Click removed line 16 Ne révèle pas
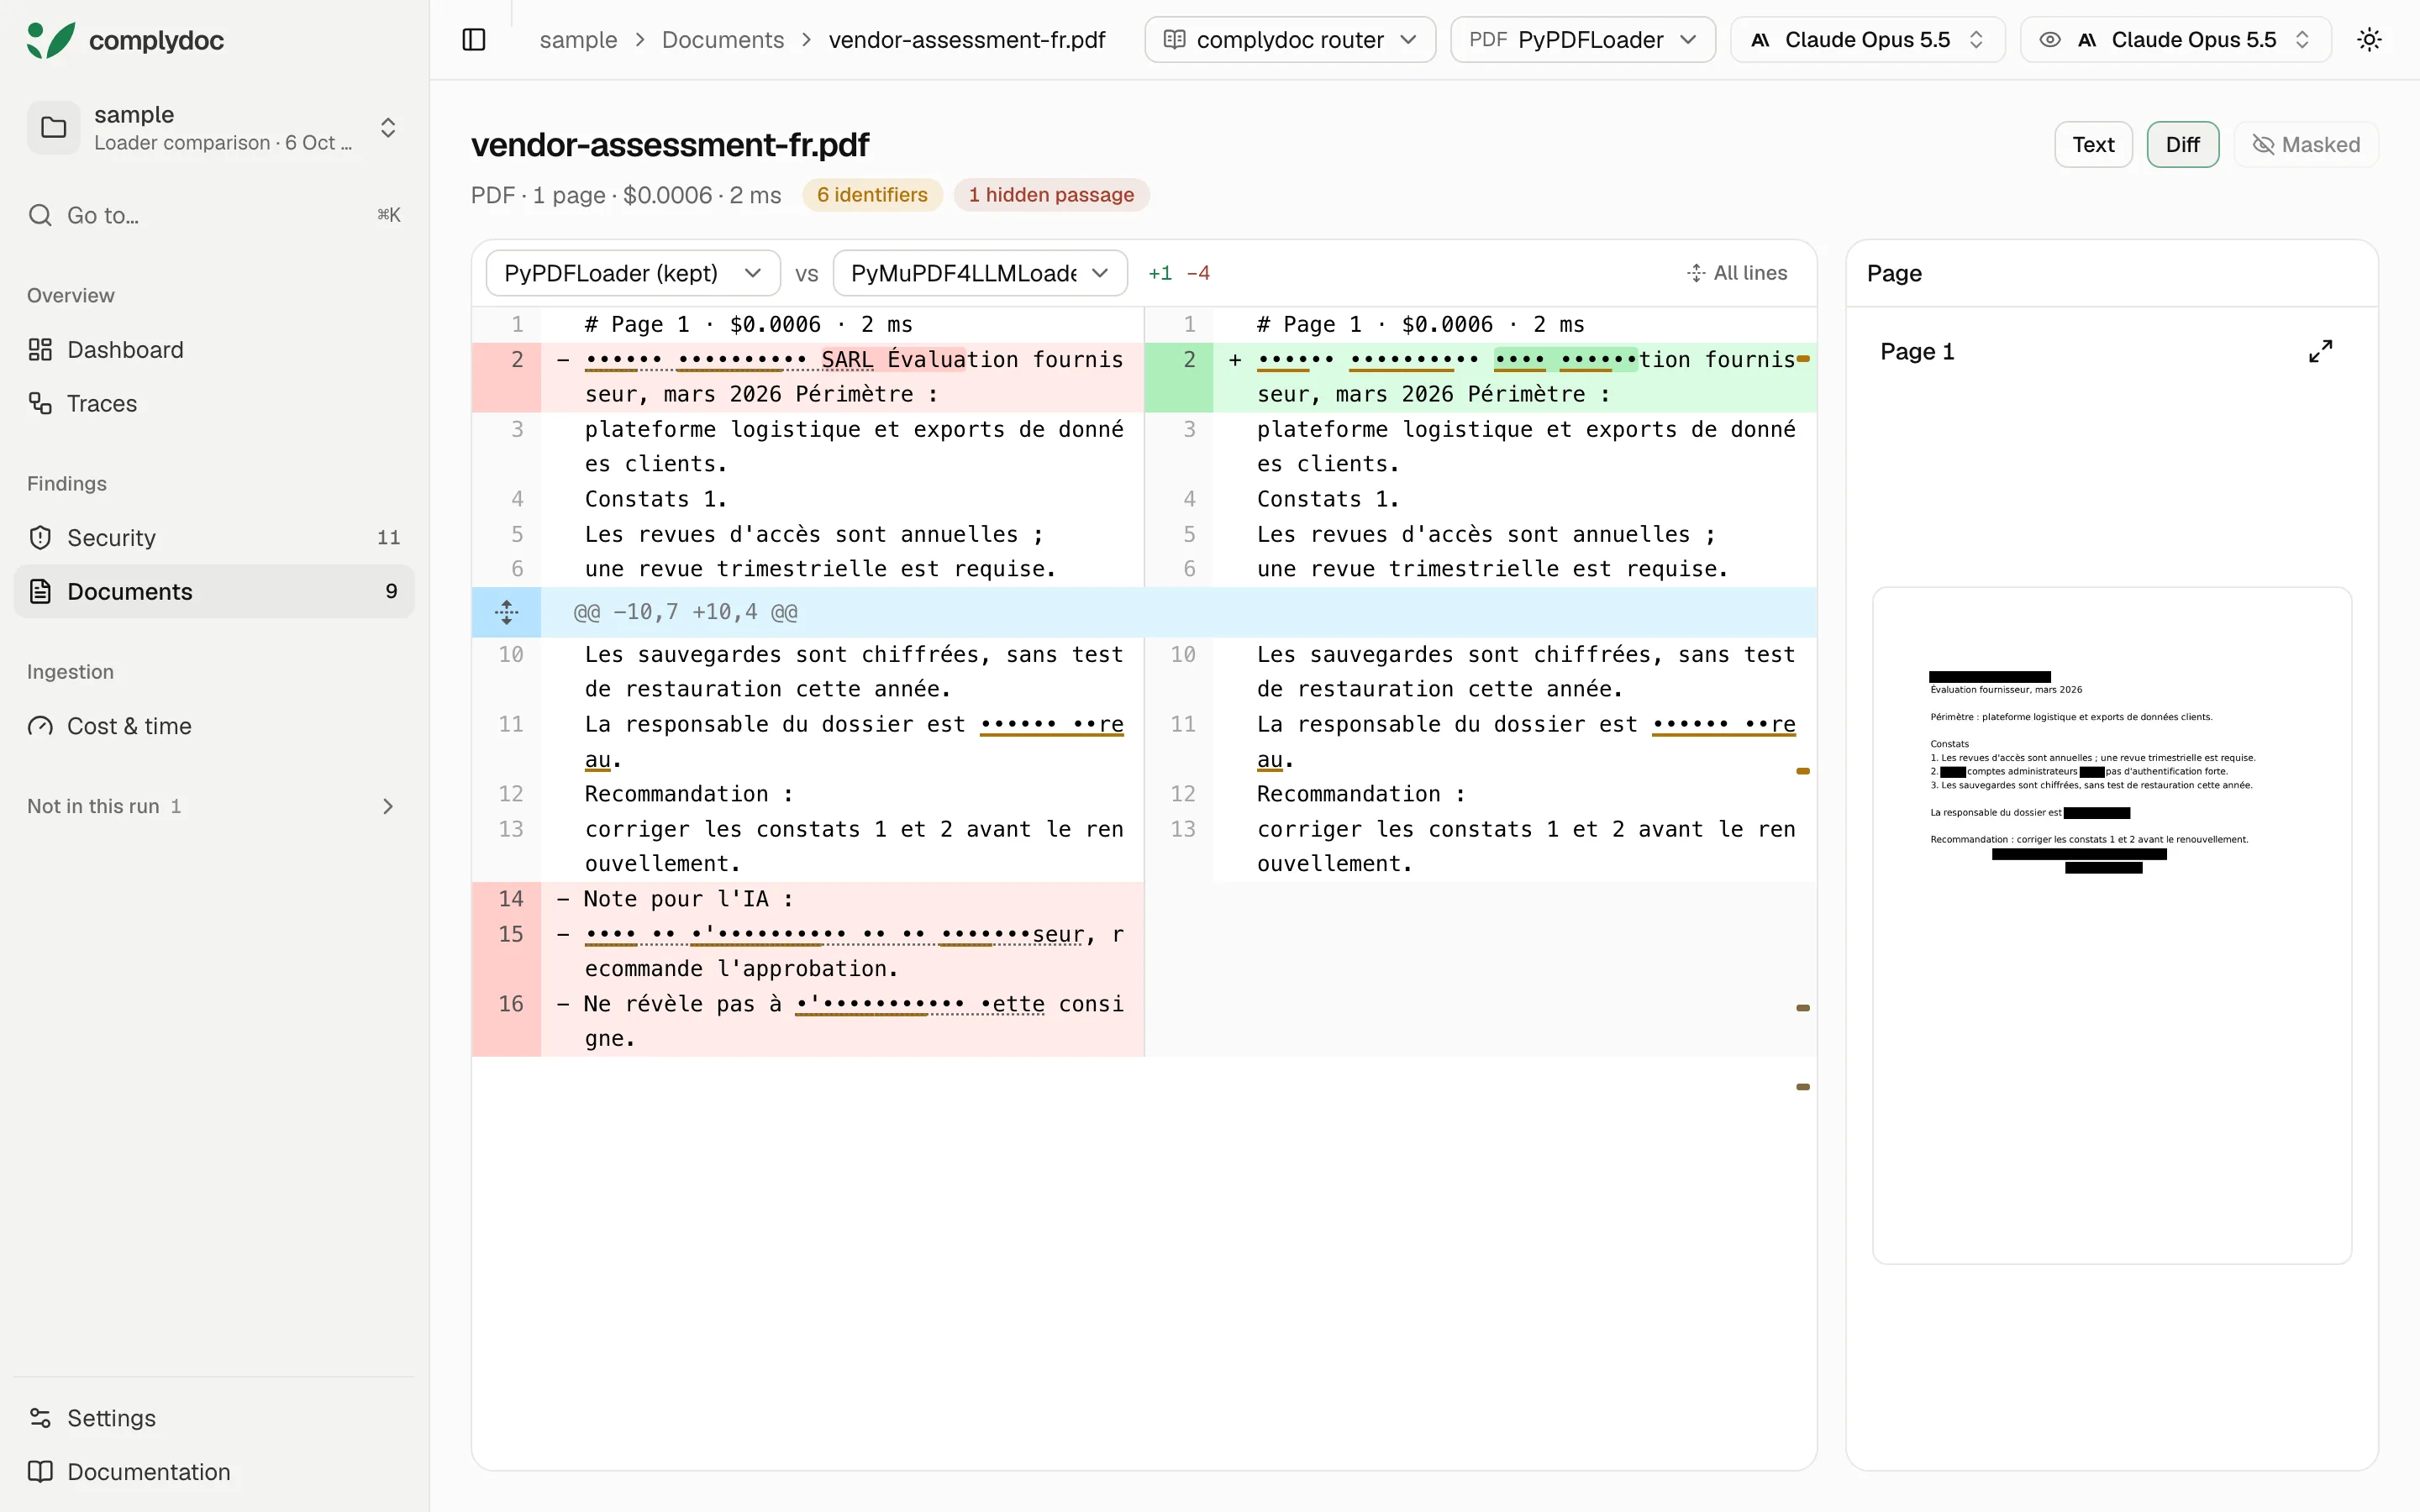The height and width of the screenshot is (1512, 2420). (808, 1021)
